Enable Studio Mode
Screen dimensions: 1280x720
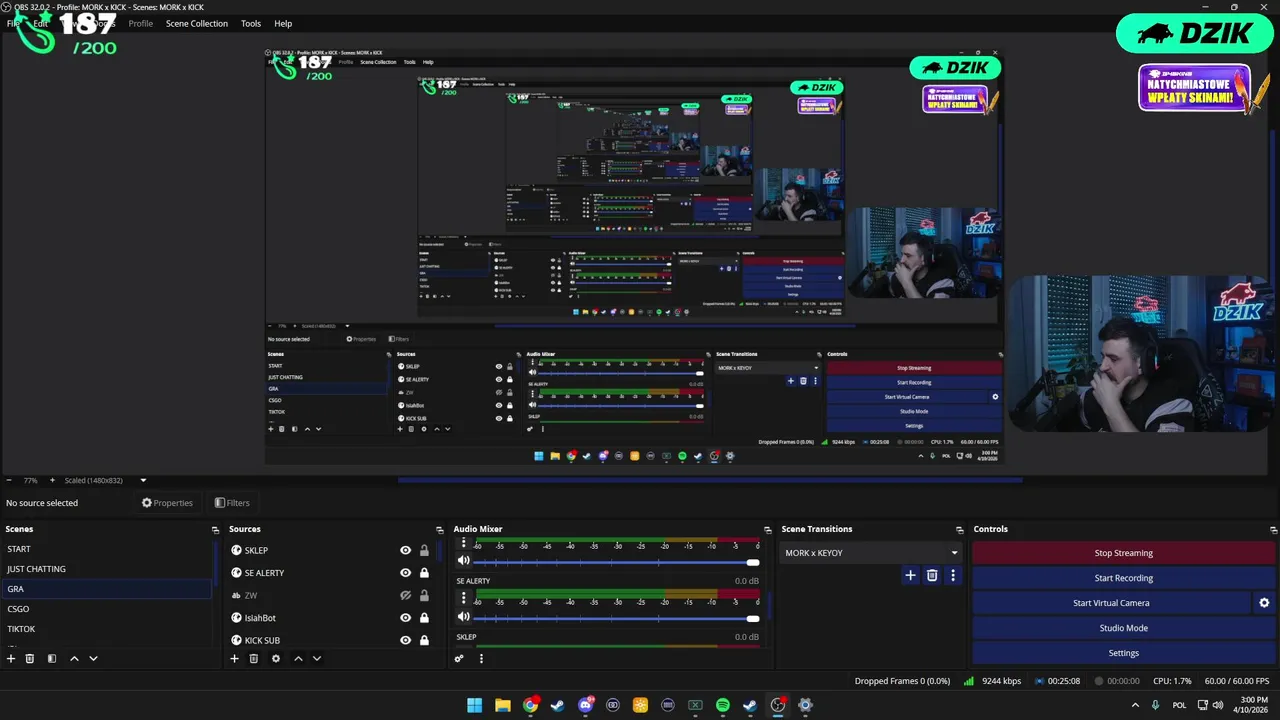click(x=1123, y=628)
